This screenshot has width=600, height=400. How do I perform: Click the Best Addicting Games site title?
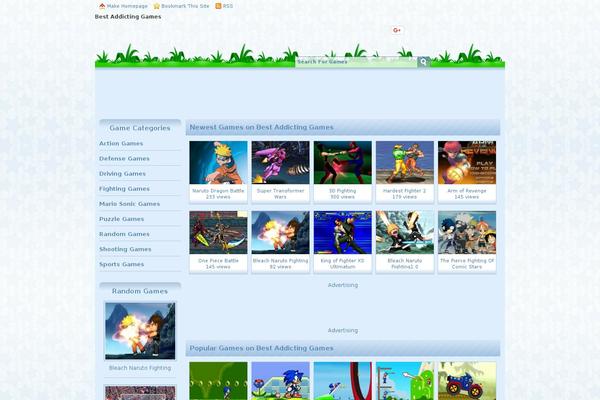pos(128,17)
